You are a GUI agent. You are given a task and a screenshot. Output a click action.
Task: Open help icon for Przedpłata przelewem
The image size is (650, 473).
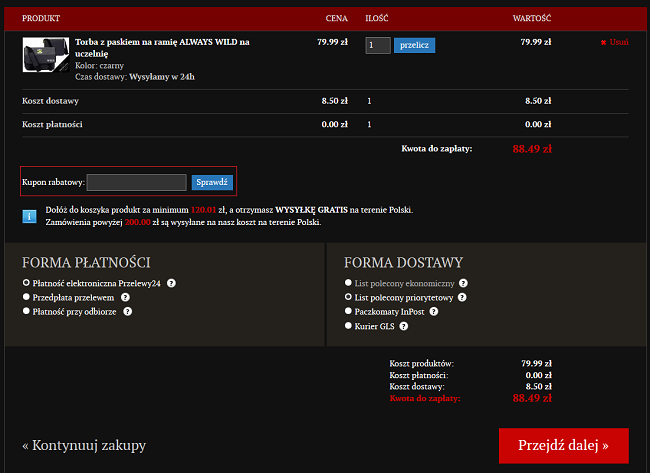point(125,297)
